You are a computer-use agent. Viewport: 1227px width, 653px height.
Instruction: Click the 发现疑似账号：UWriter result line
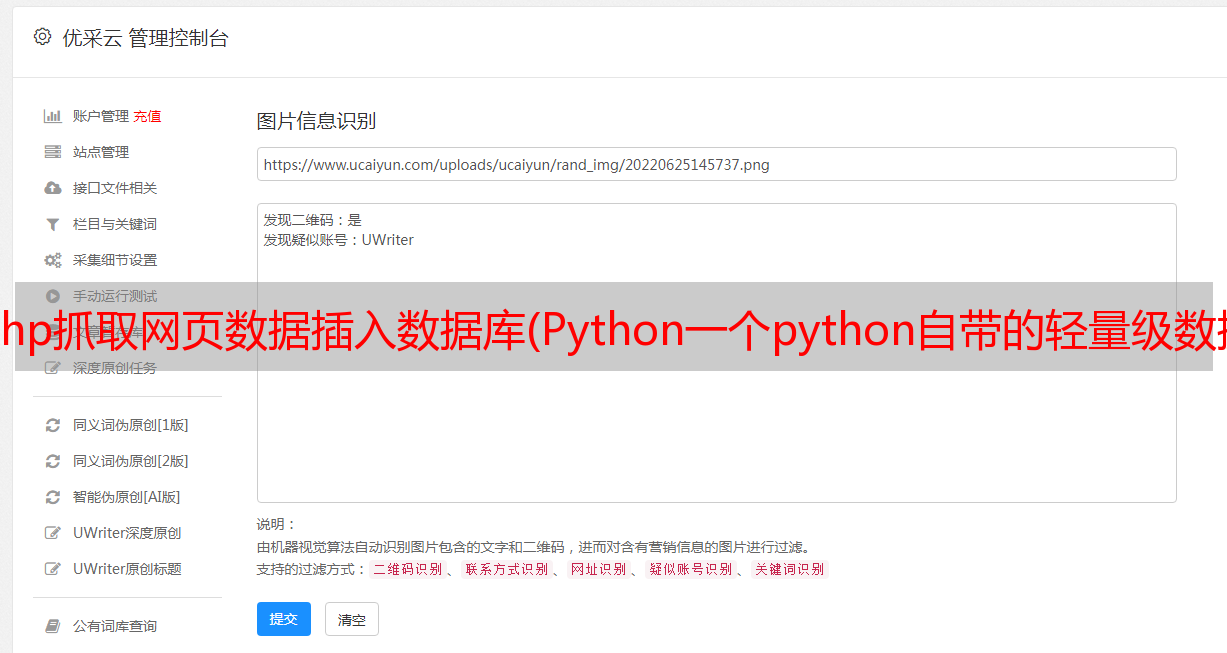pos(339,240)
